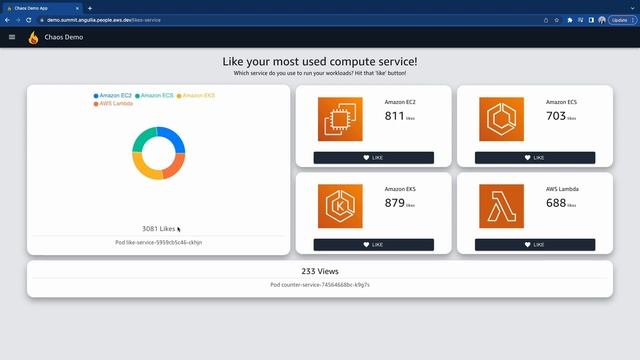The width and height of the screenshot is (640, 360).
Task: Click the 'Which service do you use' subtitle
Action: point(320,73)
